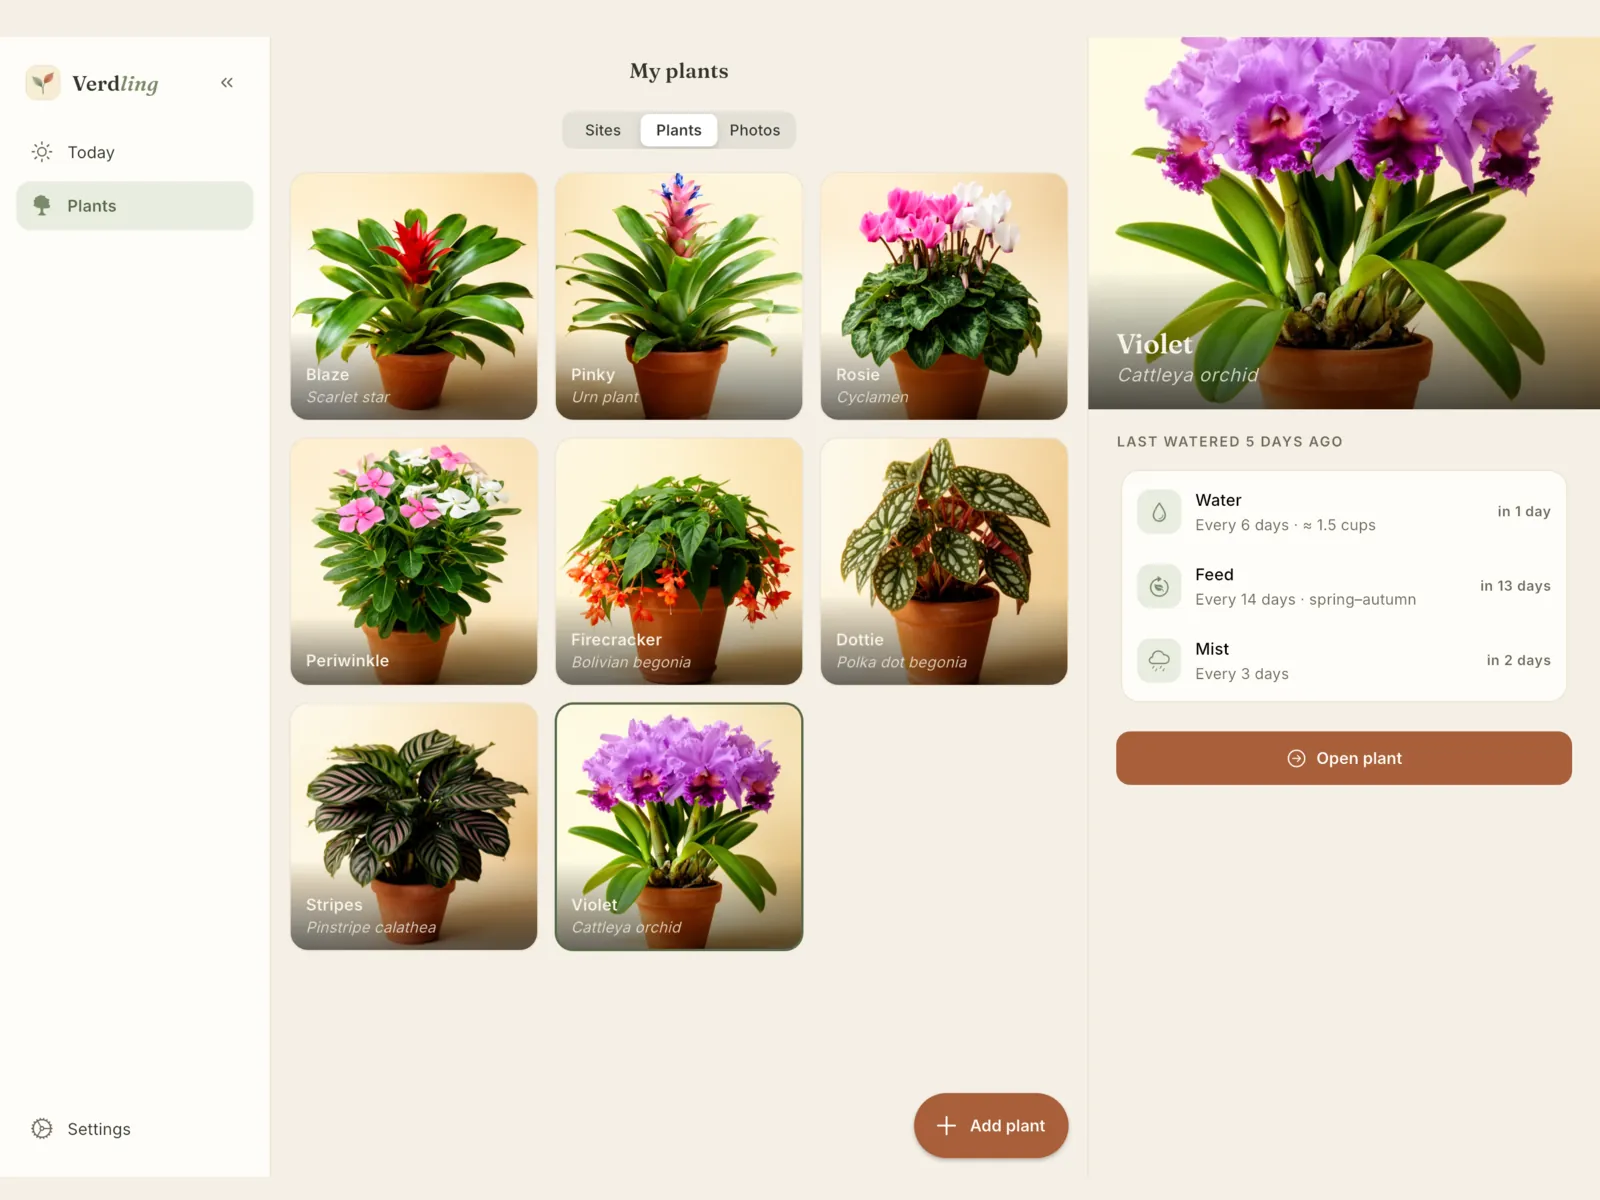Open the Dottie Polka dot begonia card
1600x1200 pixels.
coord(944,561)
